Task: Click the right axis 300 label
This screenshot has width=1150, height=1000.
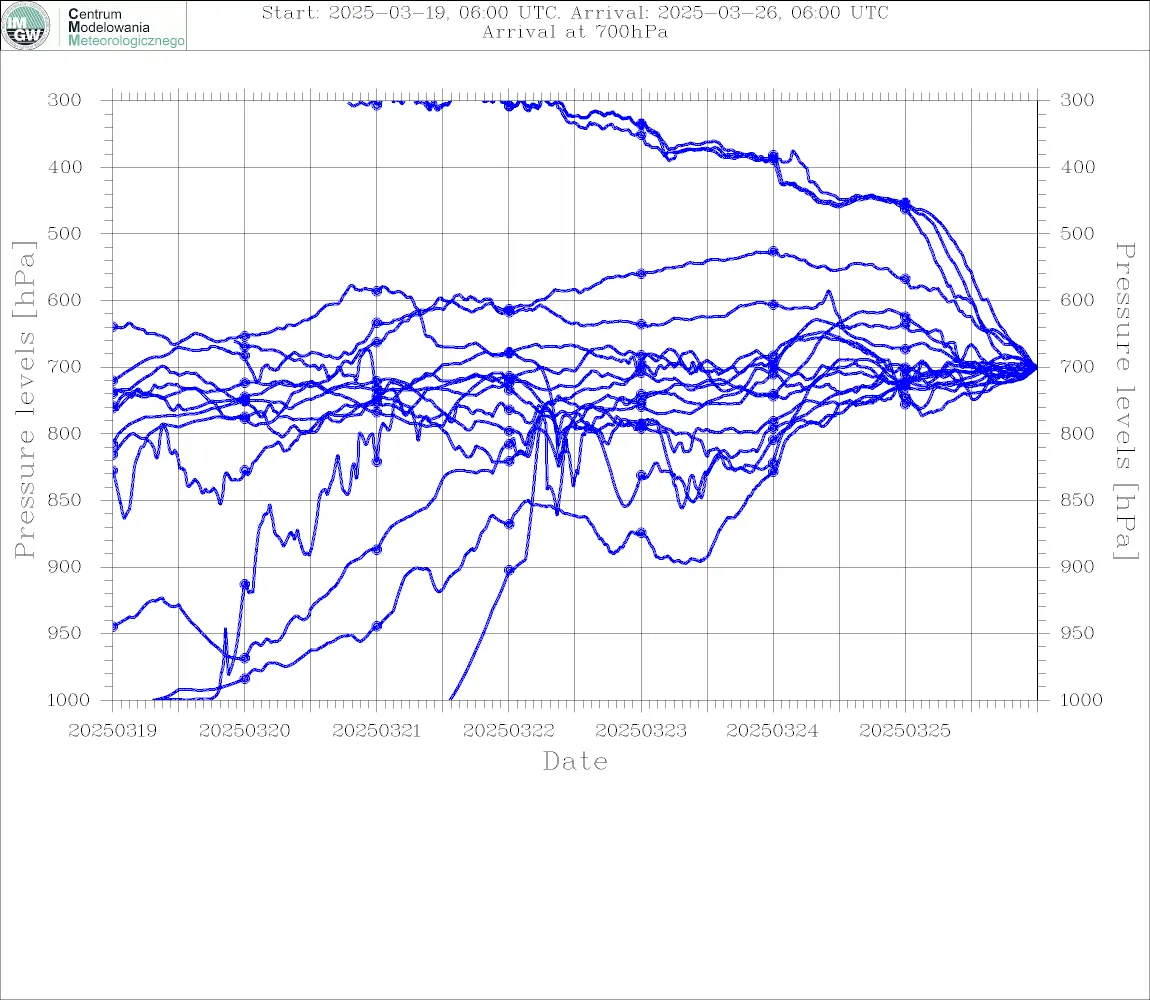Action: (x=1077, y=100)
